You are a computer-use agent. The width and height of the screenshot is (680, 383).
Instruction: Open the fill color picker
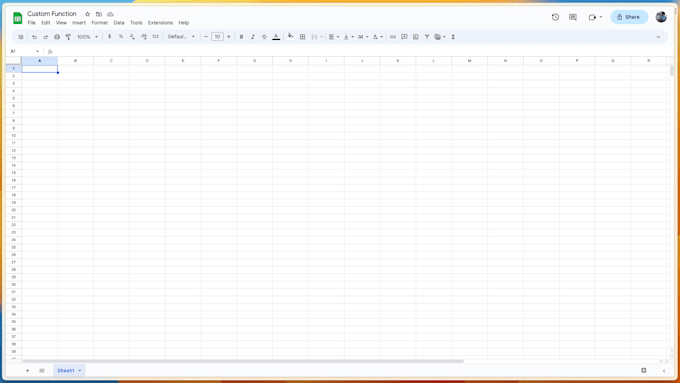pos(291,36)
